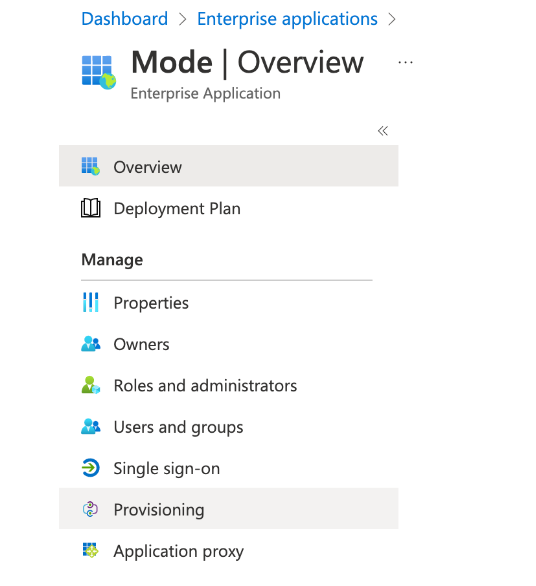536x586 pixels.
Task: Click the Deployment Plan book icon
Action: tap(90, 208)
